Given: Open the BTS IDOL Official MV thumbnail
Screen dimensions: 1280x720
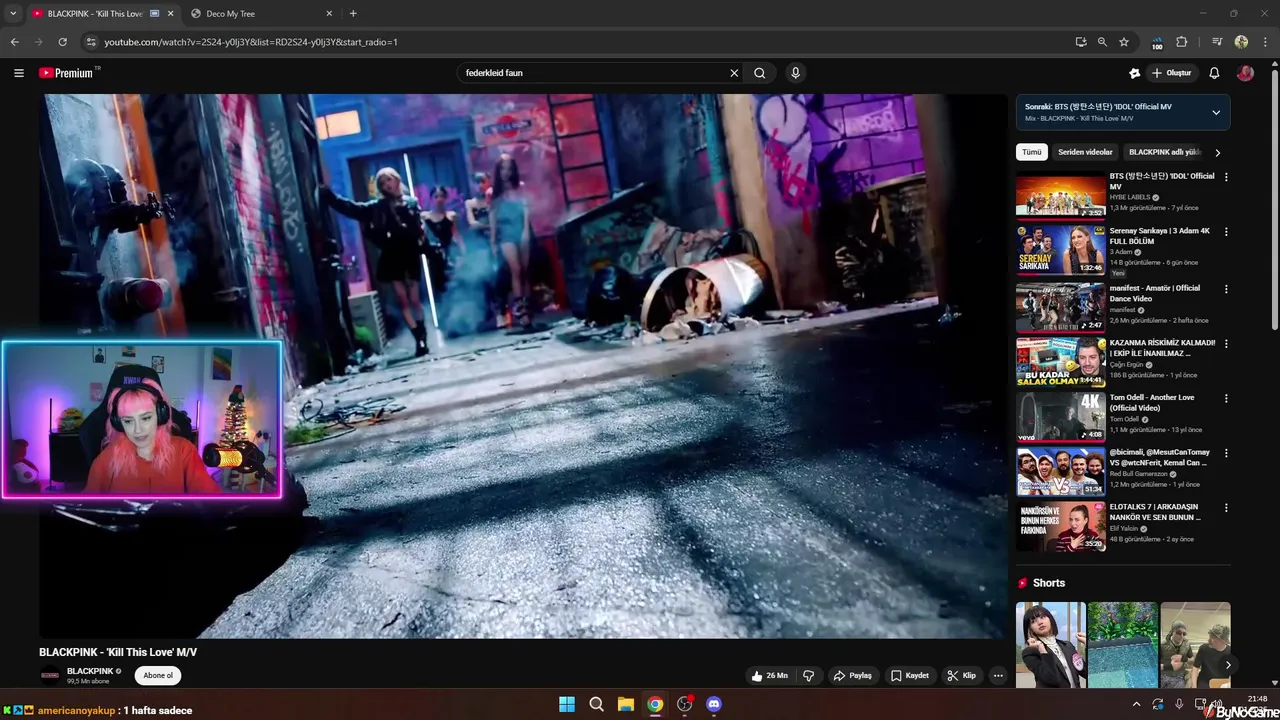Looking at the screenshot, I should (x=1060, y=195).
